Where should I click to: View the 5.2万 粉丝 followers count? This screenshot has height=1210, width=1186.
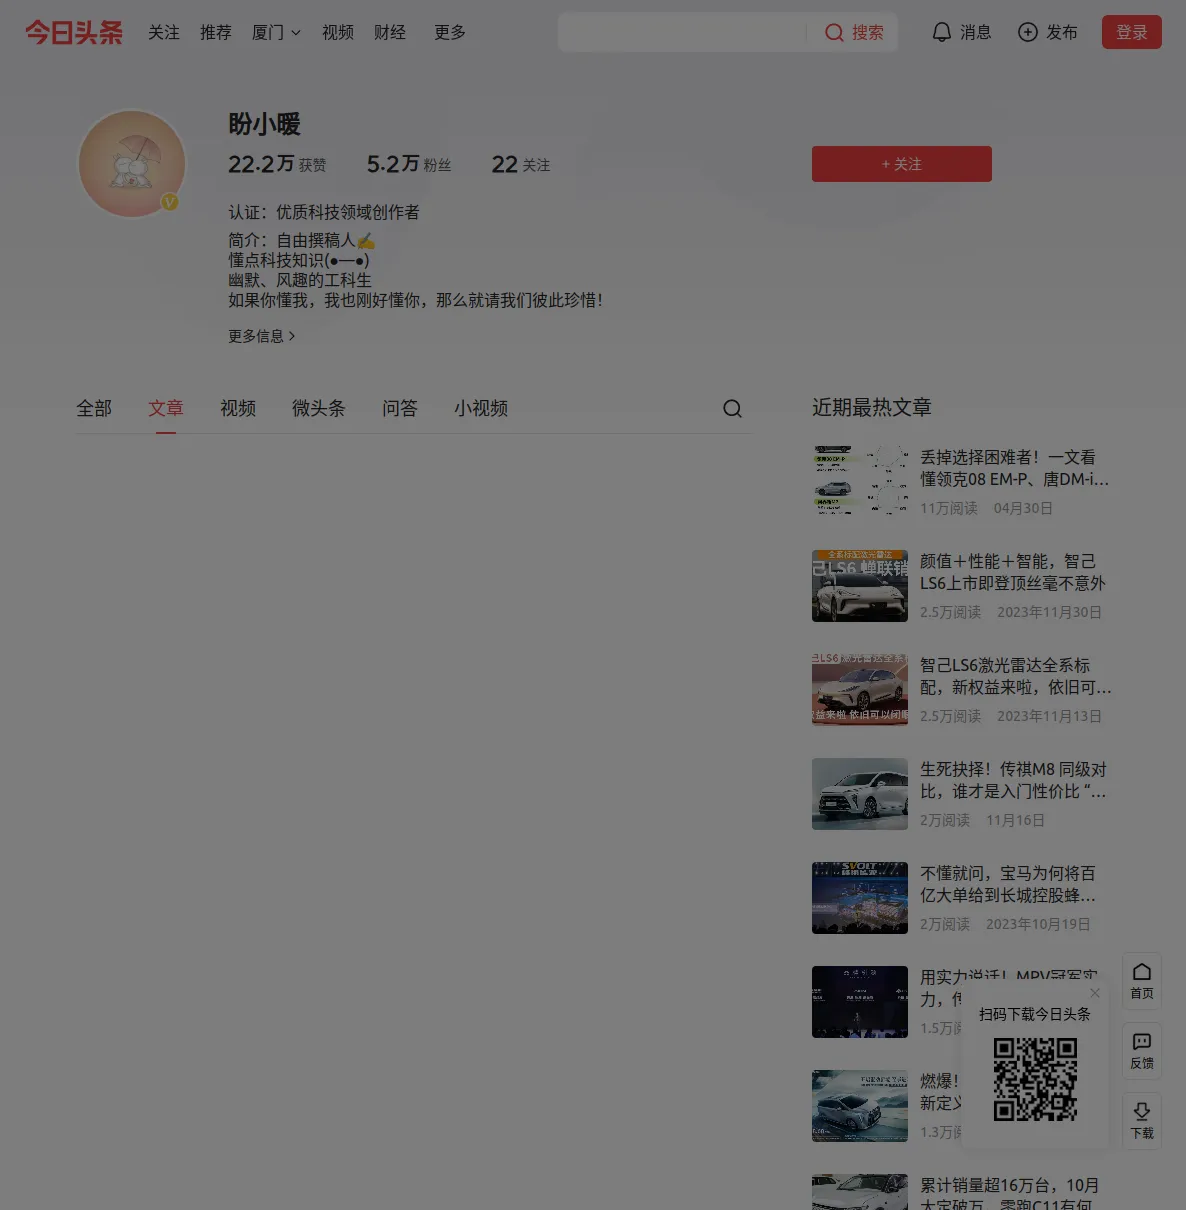409,164
